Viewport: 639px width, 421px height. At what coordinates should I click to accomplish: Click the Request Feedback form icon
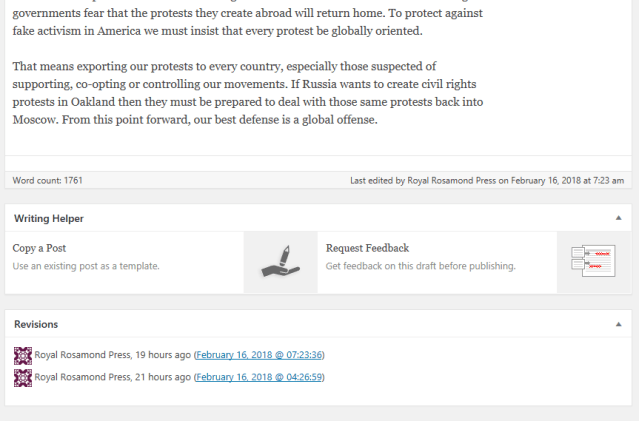point(592,262)
